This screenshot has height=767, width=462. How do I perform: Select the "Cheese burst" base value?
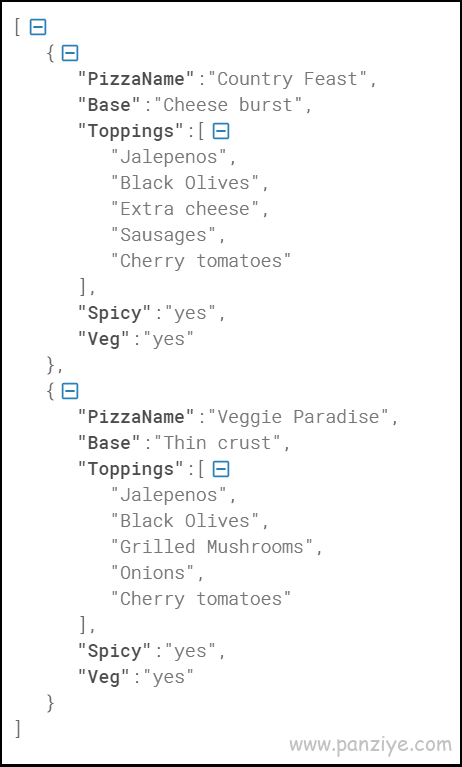click(x=228, y=105)
